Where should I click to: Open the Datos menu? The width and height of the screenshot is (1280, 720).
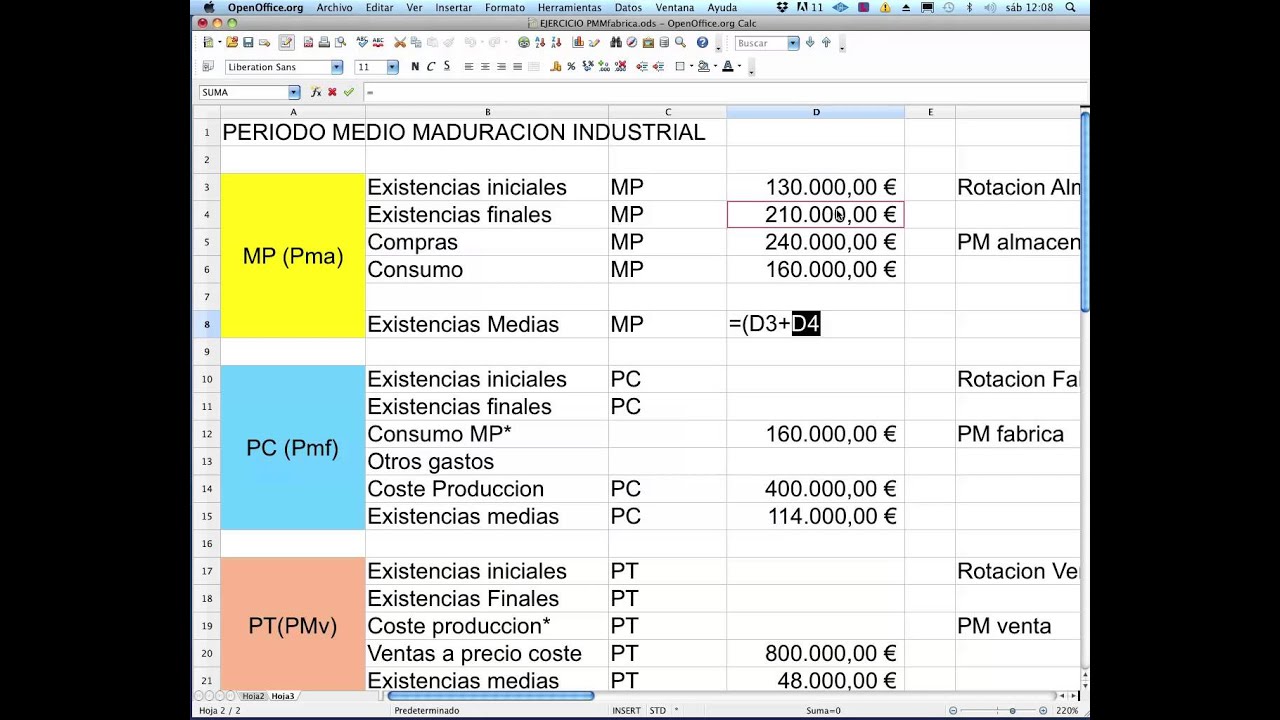coord(628,7)
